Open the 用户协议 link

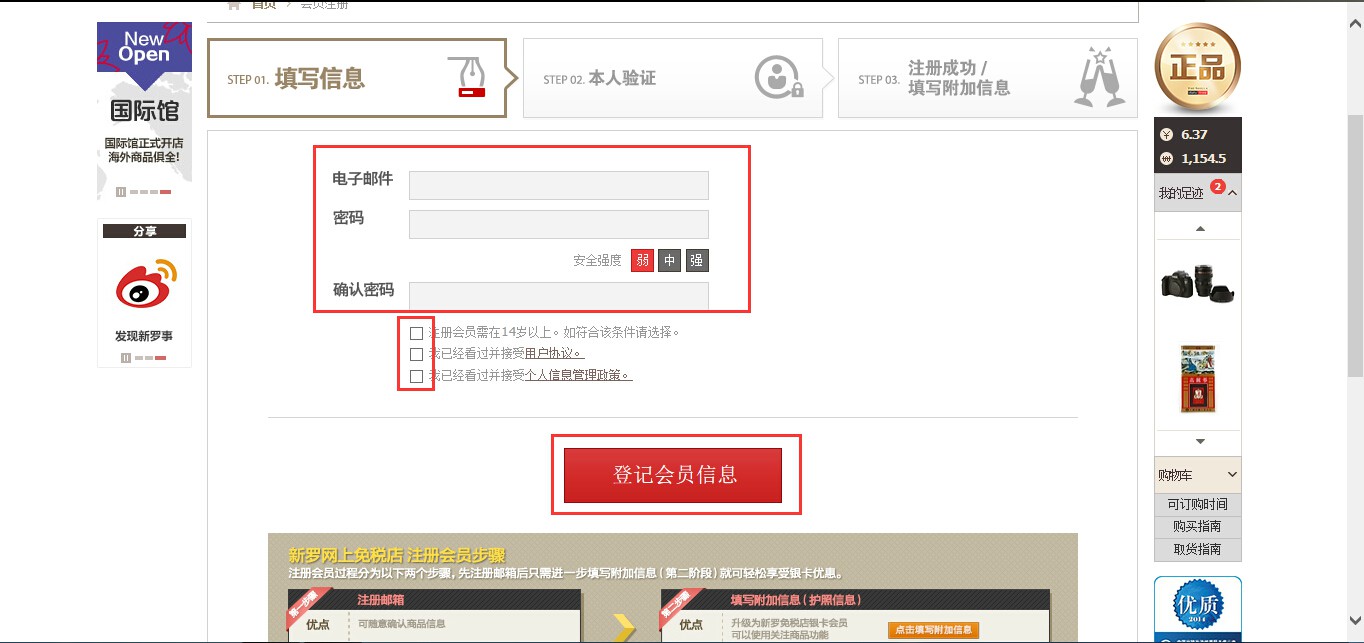coord(552,354)
